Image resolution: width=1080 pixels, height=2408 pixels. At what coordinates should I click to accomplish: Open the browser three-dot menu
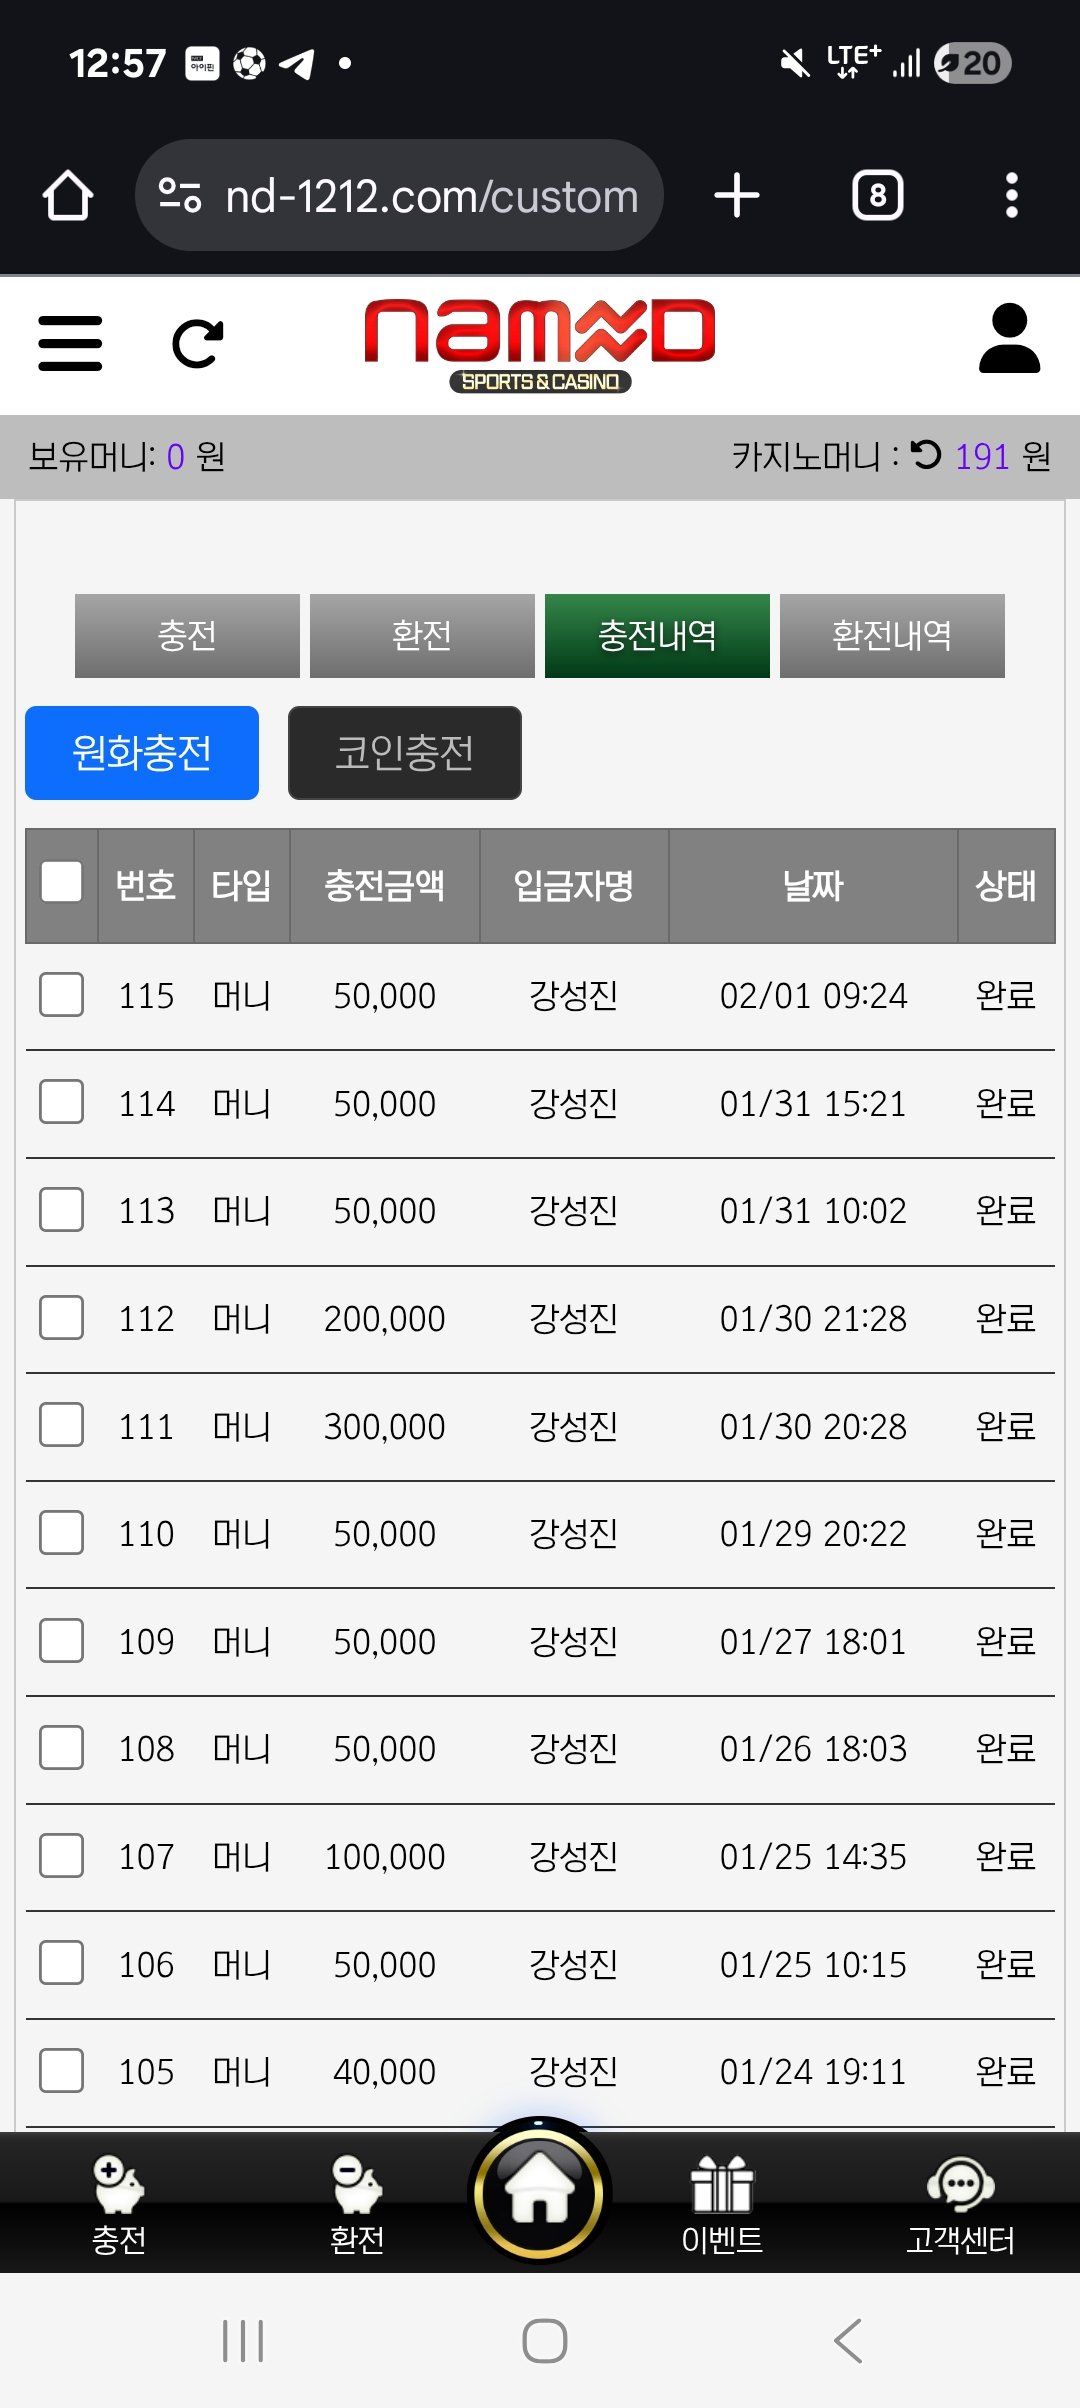pos(1011,196)
